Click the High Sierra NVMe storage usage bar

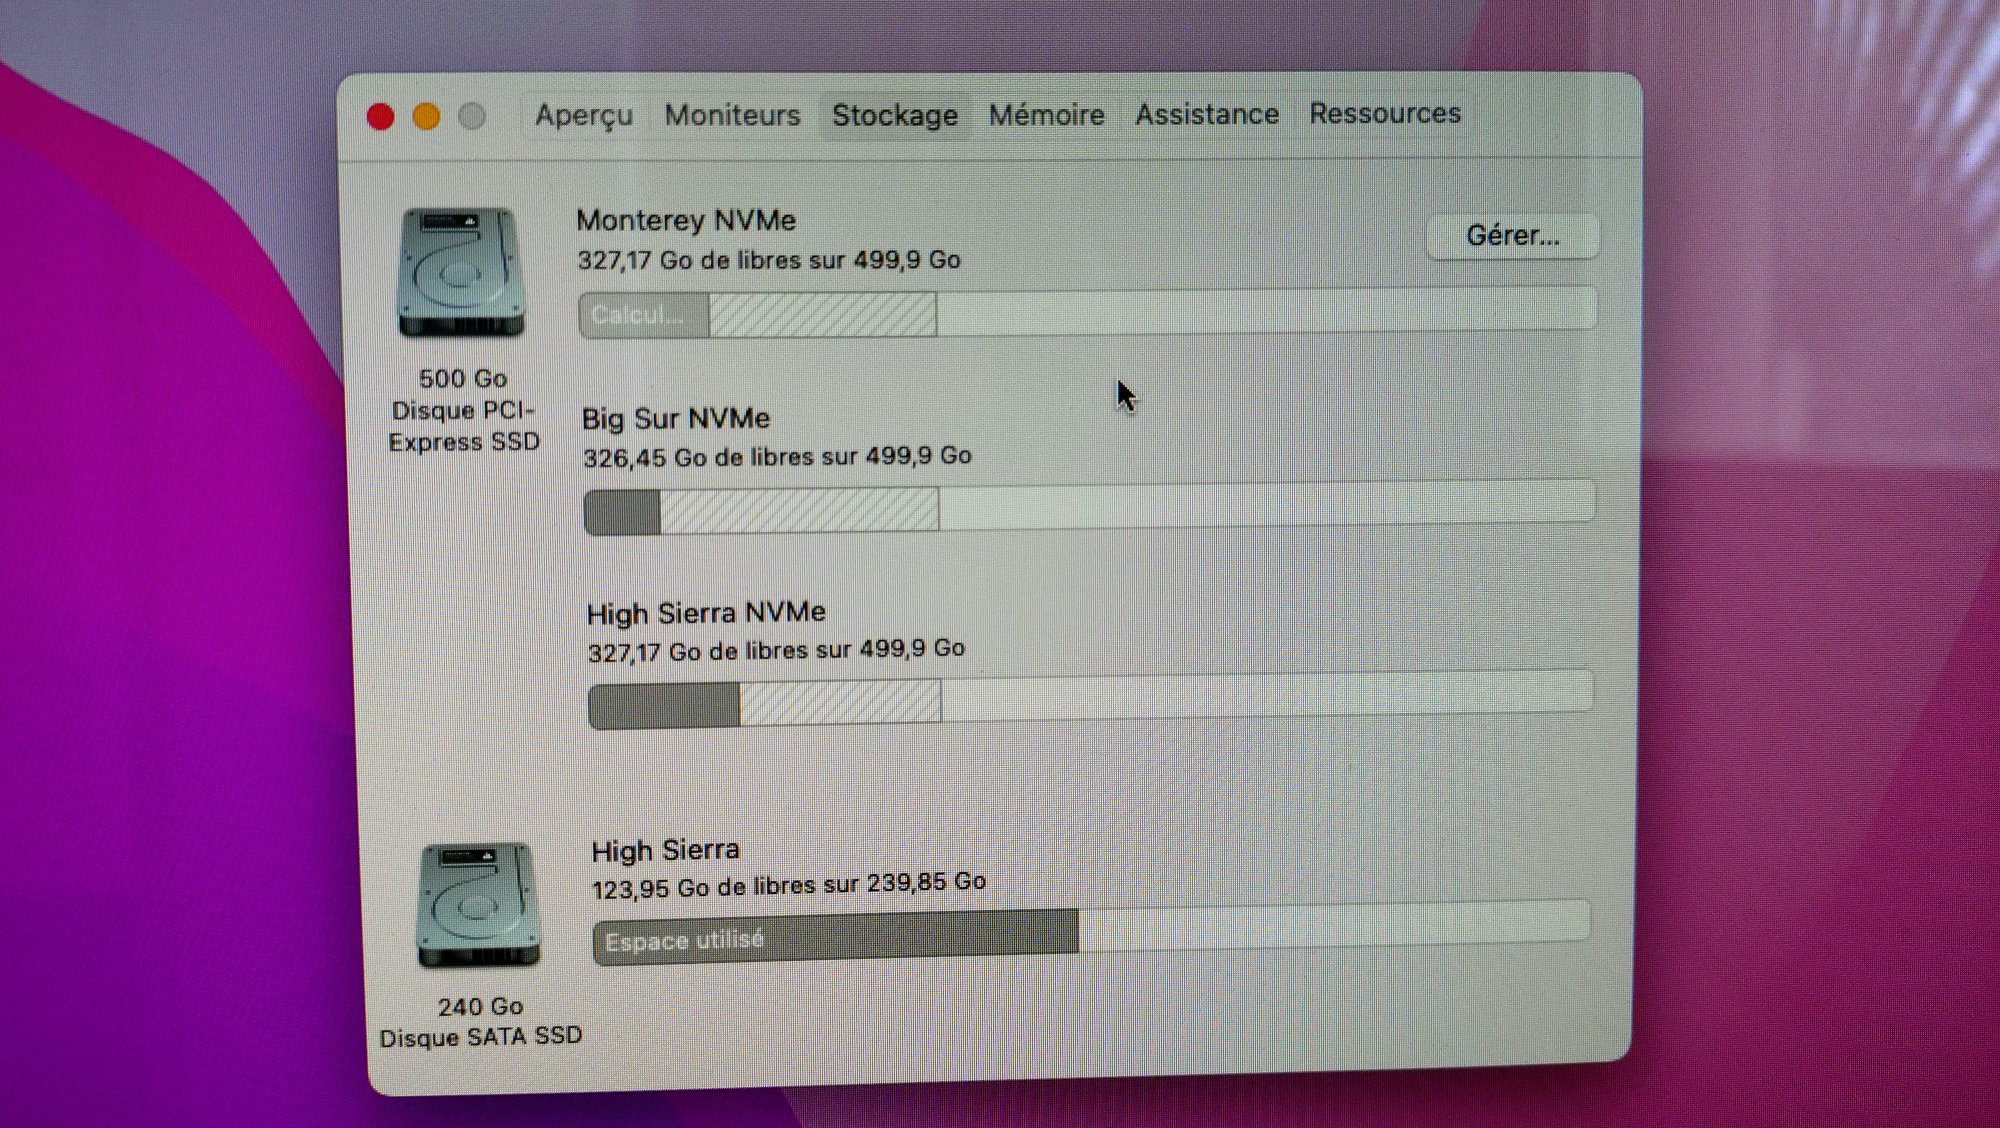tap(1090, 699)
